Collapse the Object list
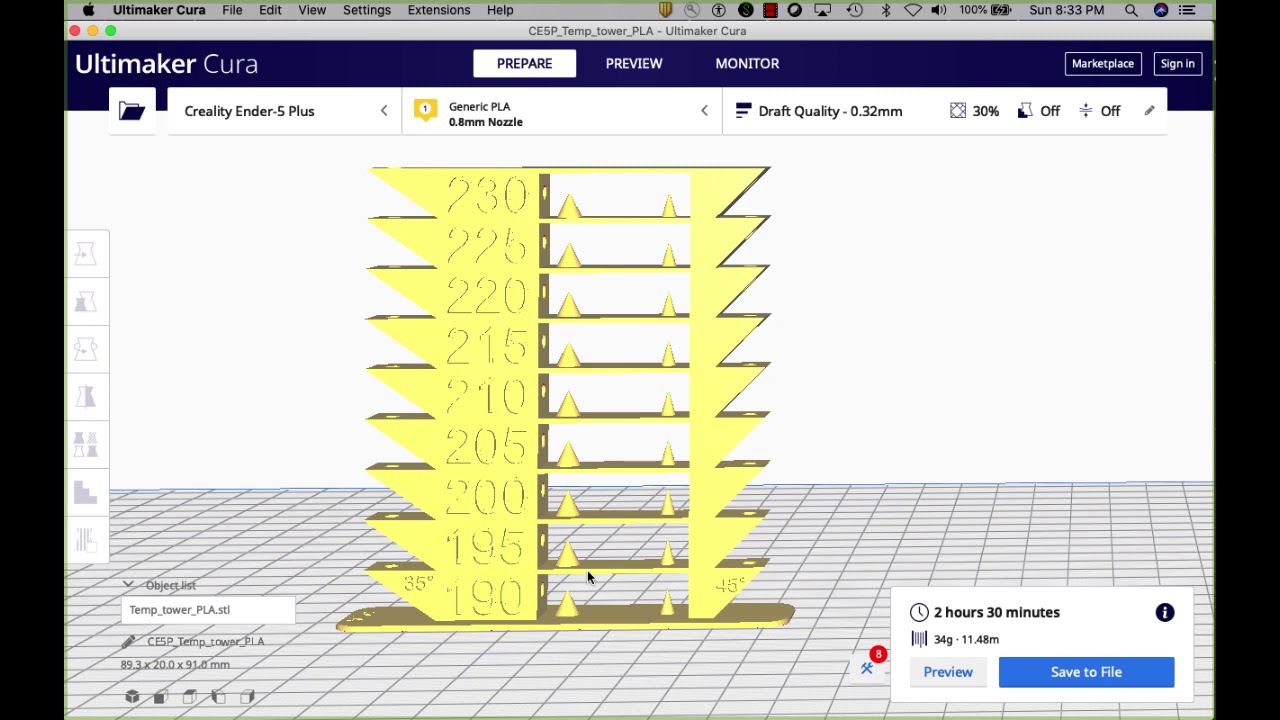Screen dimensions: 1280x720 click(x=128, y=585)
